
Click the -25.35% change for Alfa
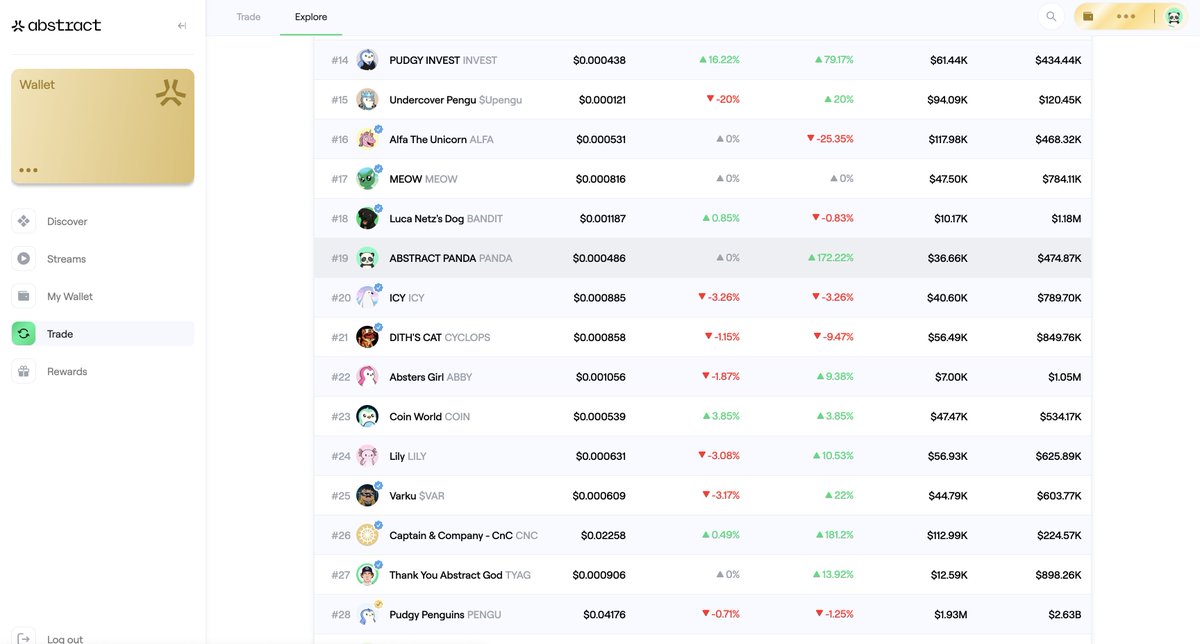830,139
